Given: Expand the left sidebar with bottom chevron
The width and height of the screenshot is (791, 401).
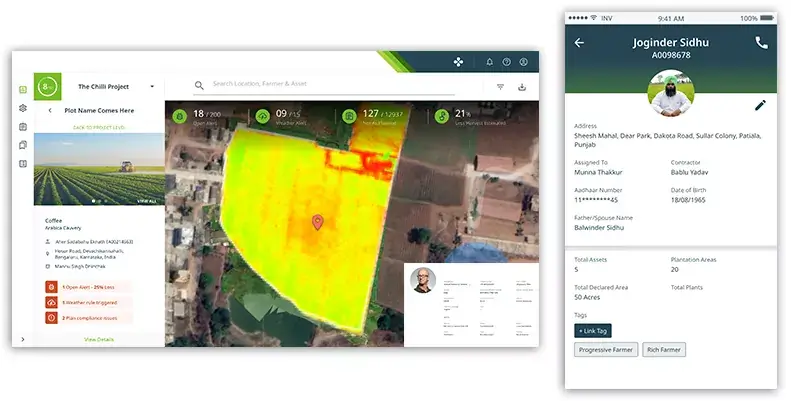Looking at the screenshot, I should coord(23,339).
